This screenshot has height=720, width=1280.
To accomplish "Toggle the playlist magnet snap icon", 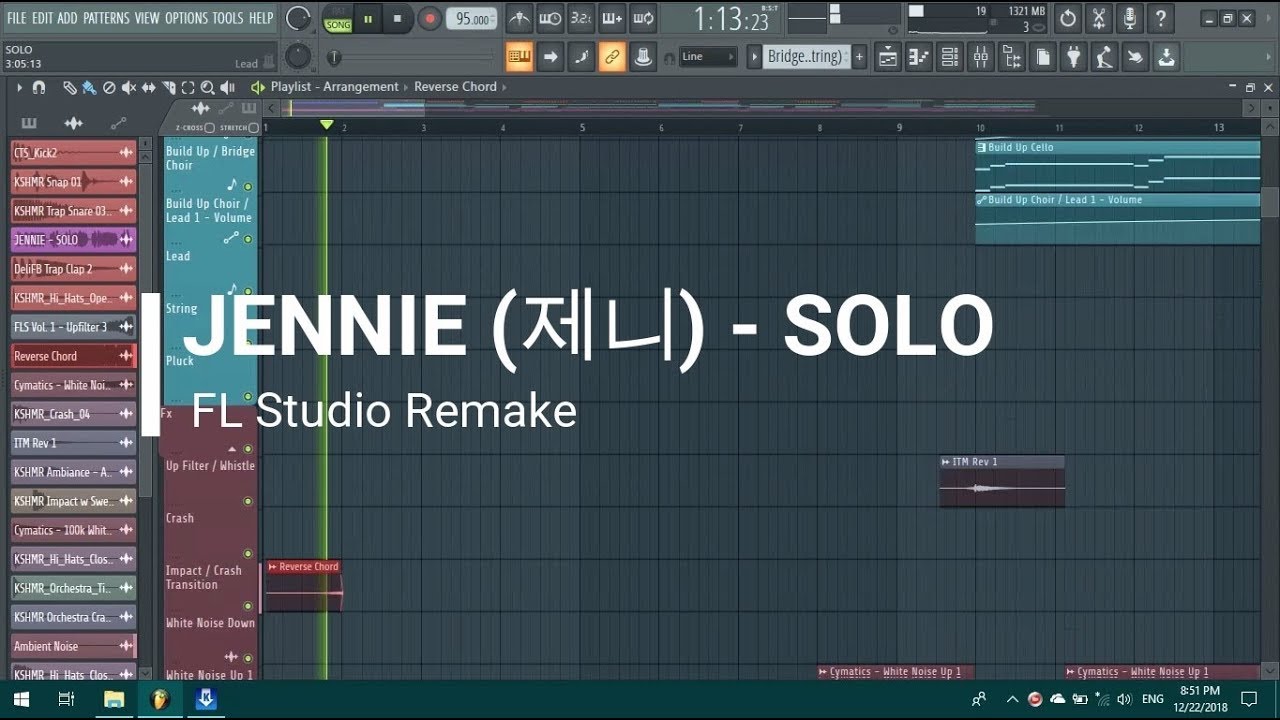I will tap(39, 88).
